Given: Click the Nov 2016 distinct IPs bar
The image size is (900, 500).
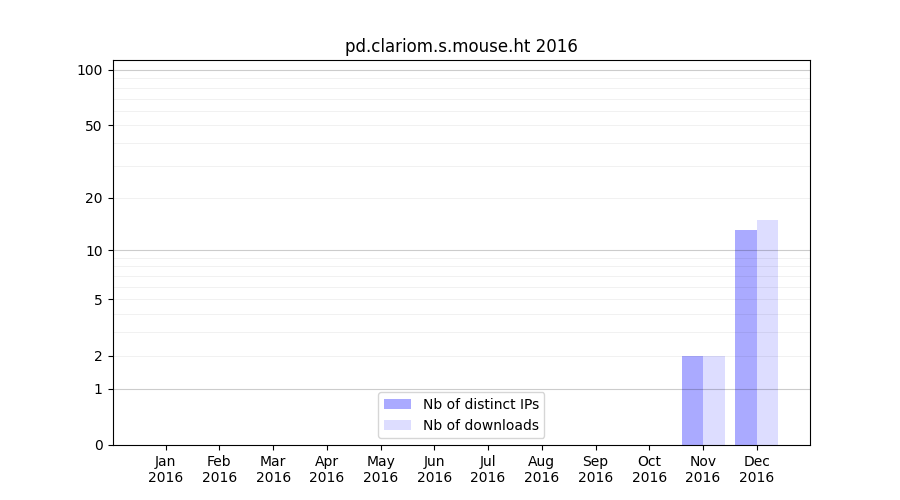Looking at the screenshot, I should 692,400.
